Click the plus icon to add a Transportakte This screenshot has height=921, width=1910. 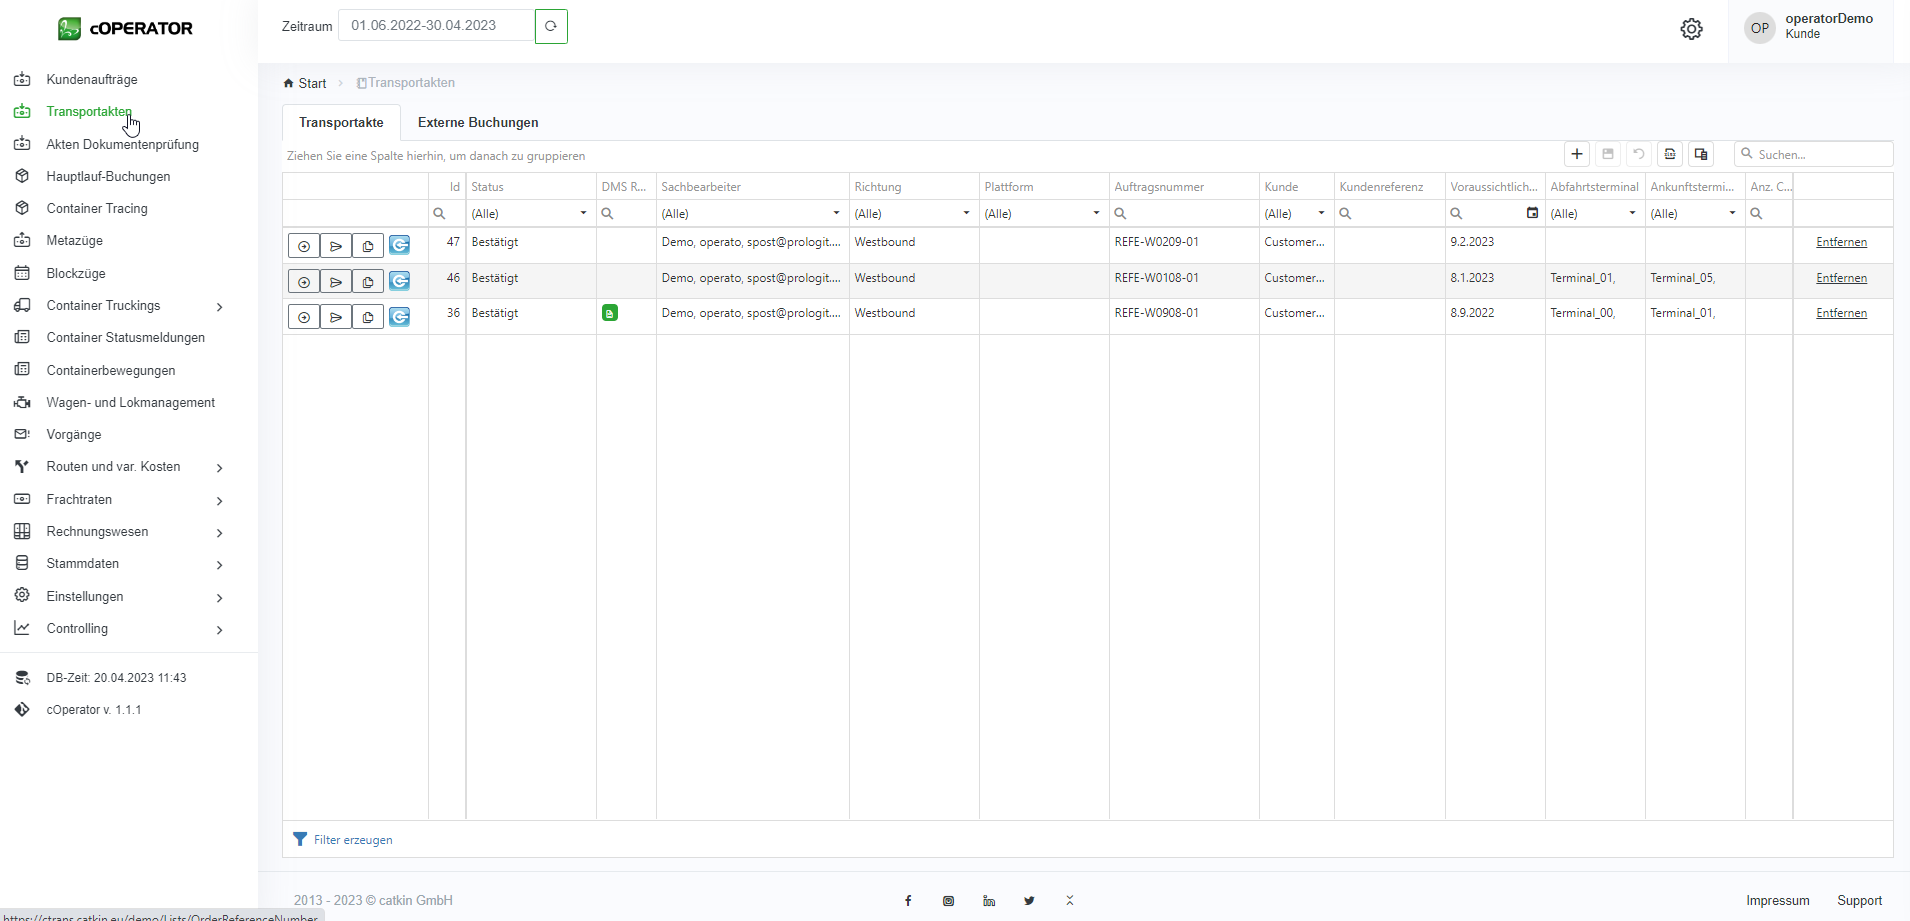[1577, 154]
